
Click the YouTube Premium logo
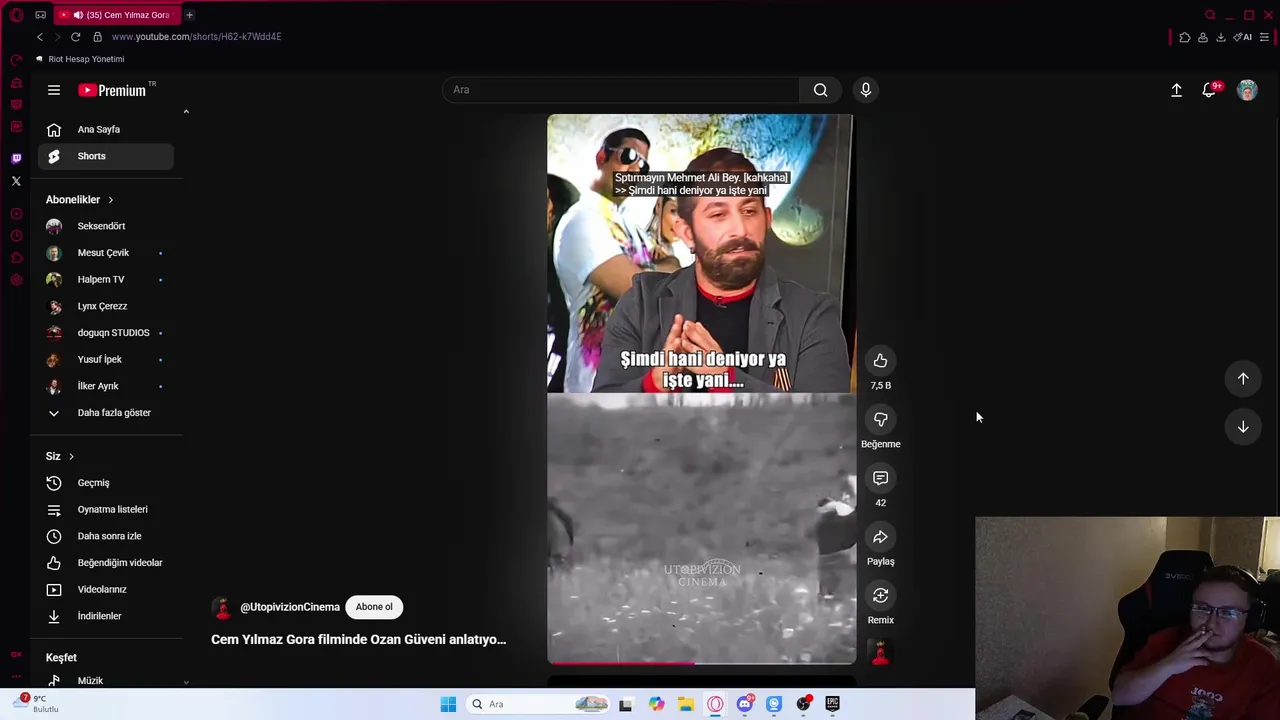pos(112,90)
